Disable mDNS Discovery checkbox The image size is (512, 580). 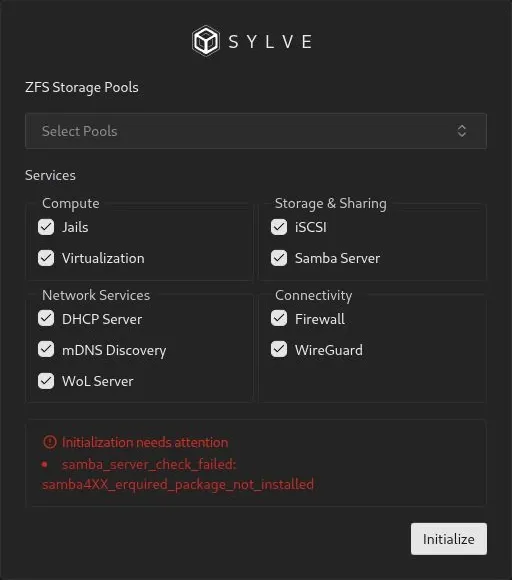click(46, 350)
